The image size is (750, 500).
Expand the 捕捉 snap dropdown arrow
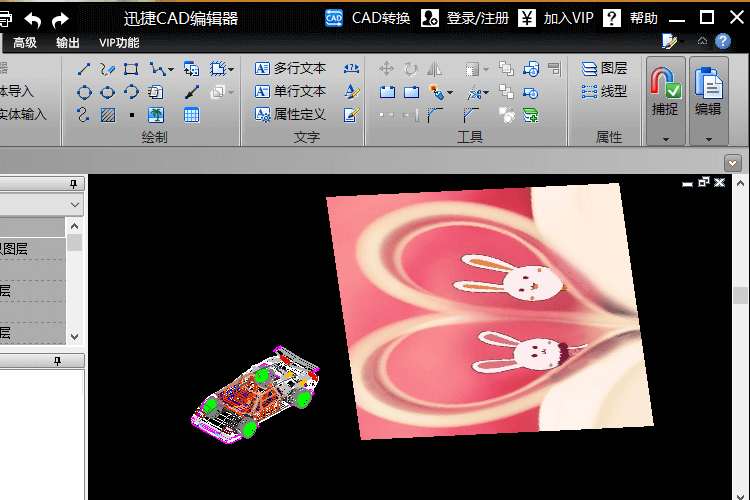(x=666, y=139)
